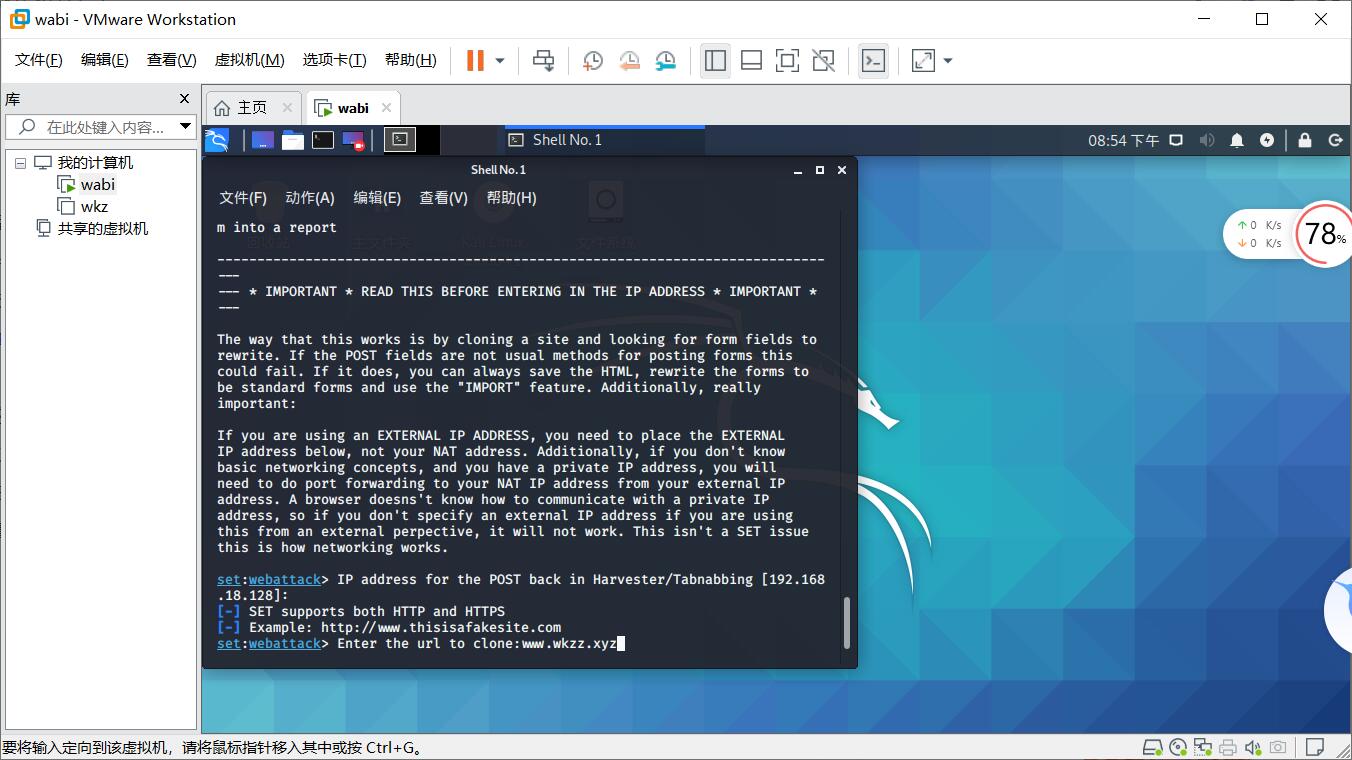Image resolution: width=1352 pixels, height=760 pixels.
Task: Toggle Unity mode in the toolbar
Action: (x=823, y=61)
